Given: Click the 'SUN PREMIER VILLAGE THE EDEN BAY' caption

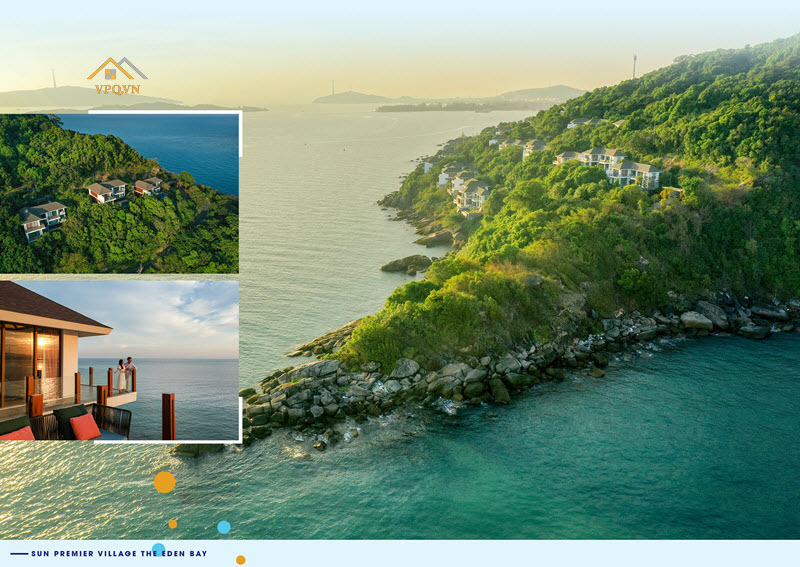Looking at the screenshot, I should click(x=119, y=553).
